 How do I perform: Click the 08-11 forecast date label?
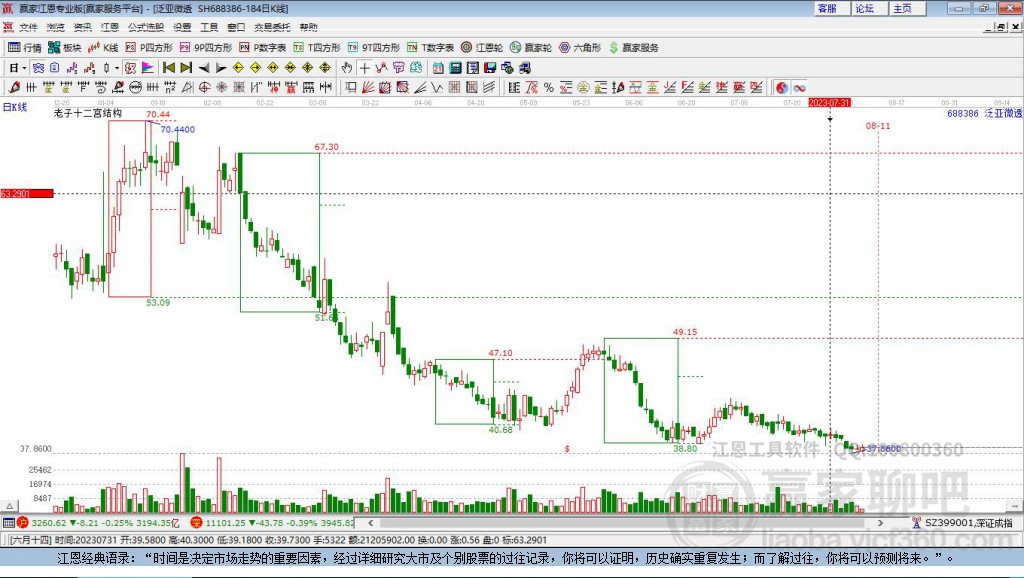pyautogui.click(x=878, y=125)
